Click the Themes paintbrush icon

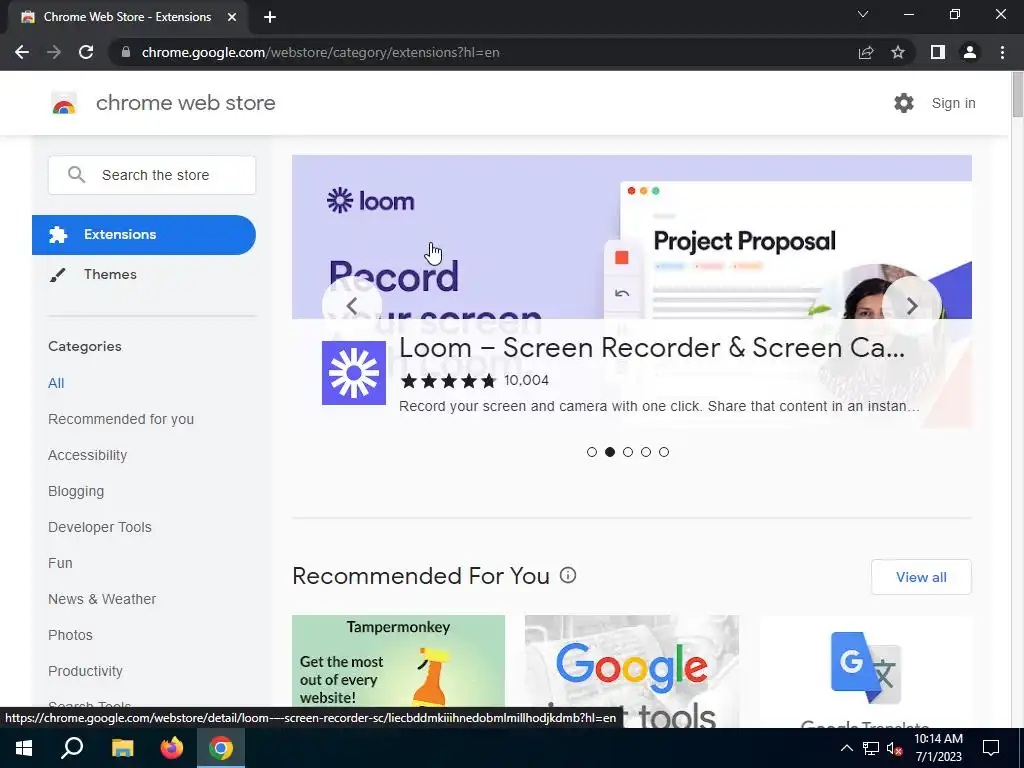57,275
